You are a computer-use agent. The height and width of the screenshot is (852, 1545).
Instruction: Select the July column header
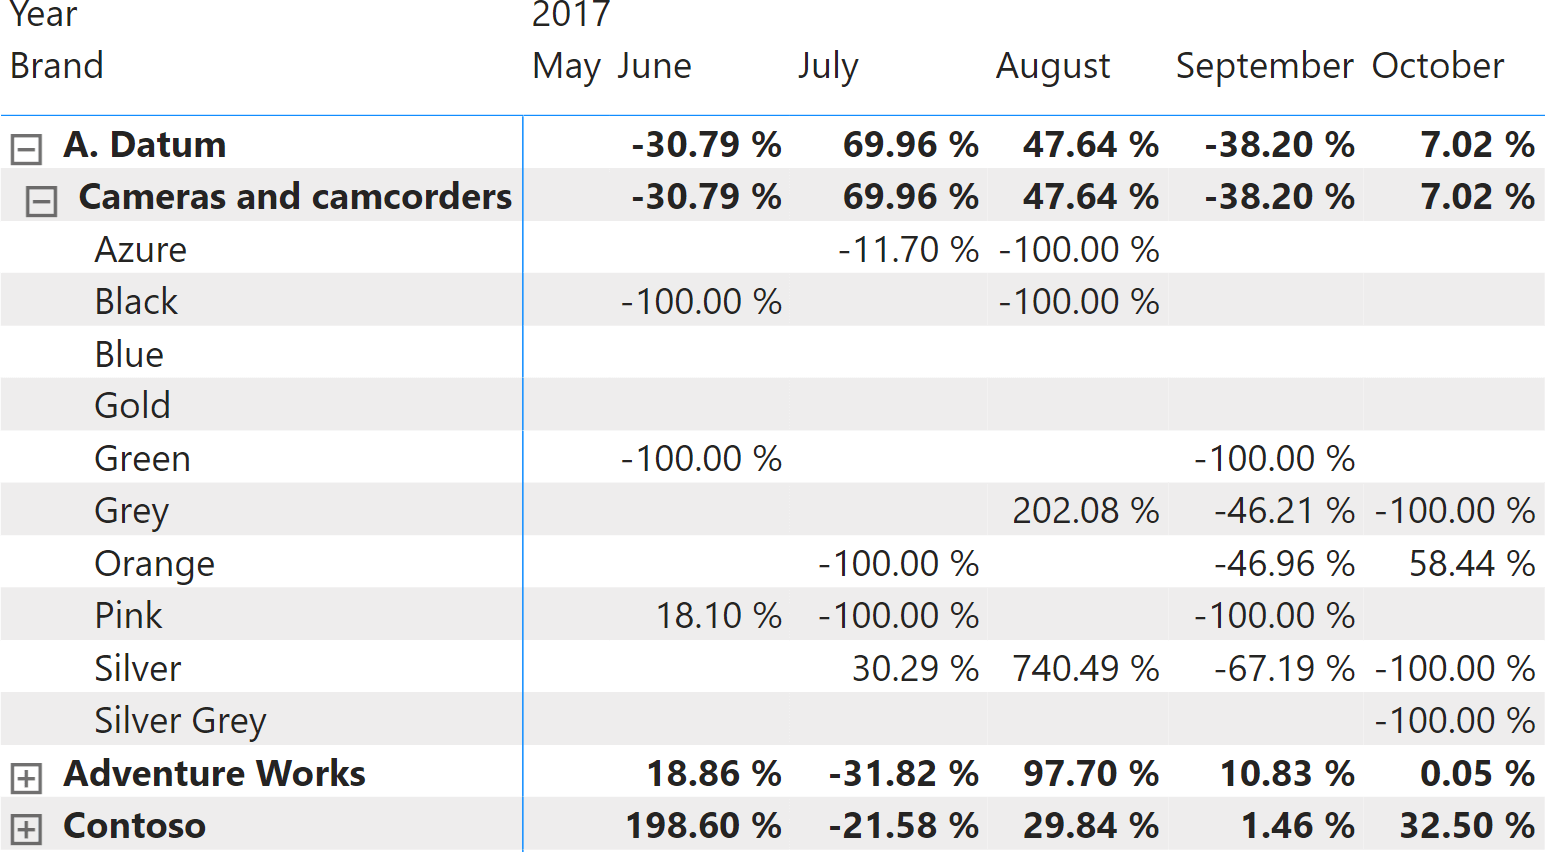(828, 66)
